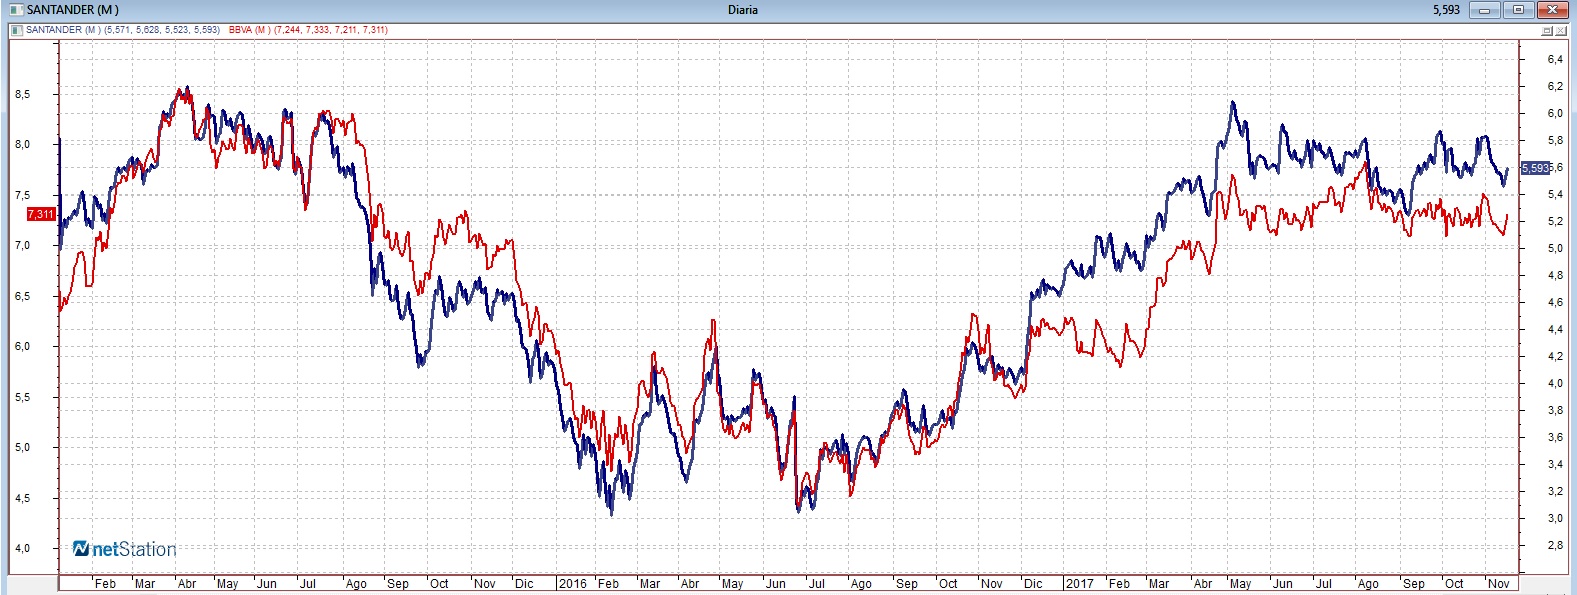Select the red BBVA (M) series legend
The height and width of the screenshot is (595, 1577).
[308, 30]
